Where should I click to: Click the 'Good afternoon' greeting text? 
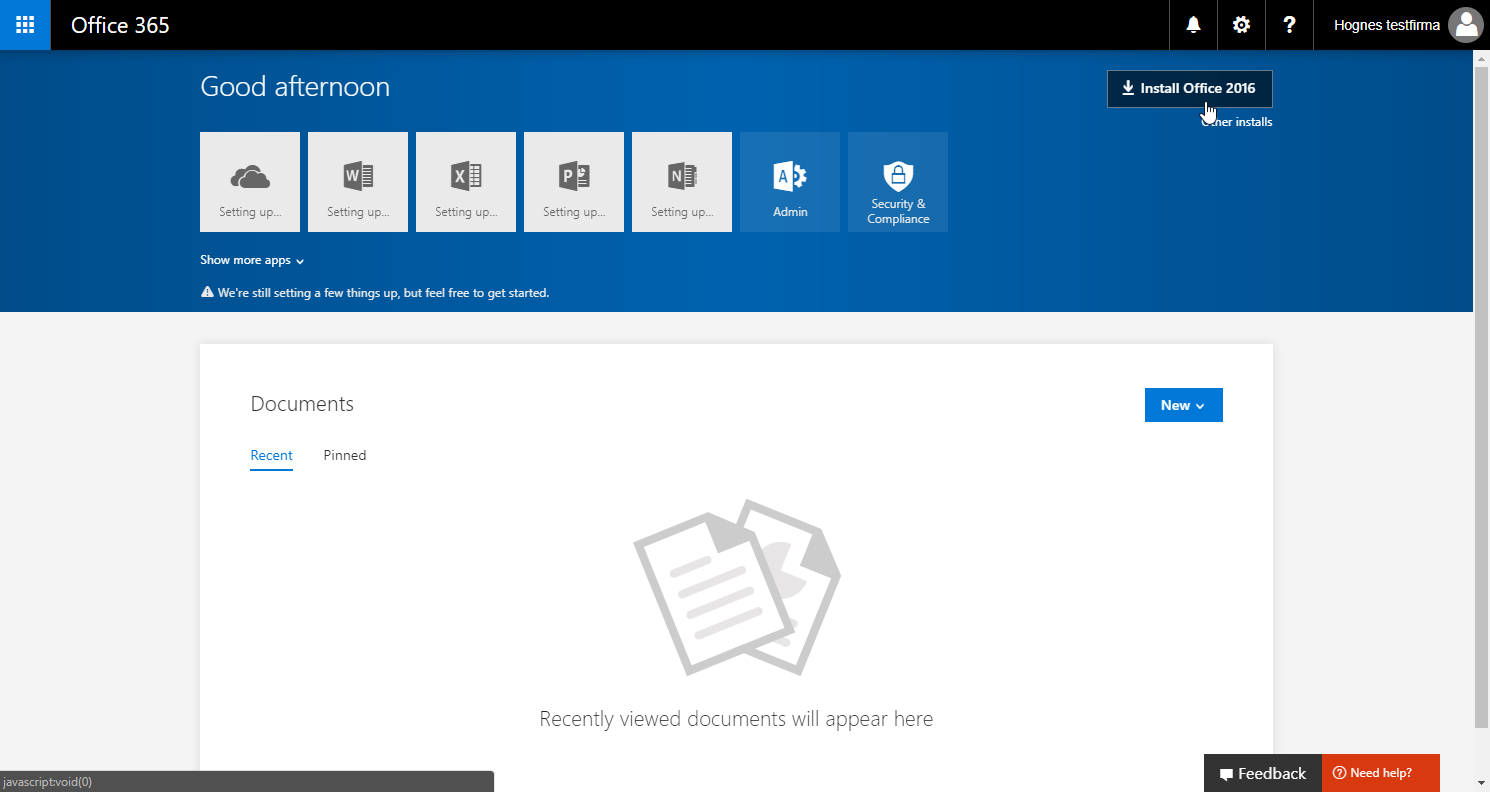[295, 87]
